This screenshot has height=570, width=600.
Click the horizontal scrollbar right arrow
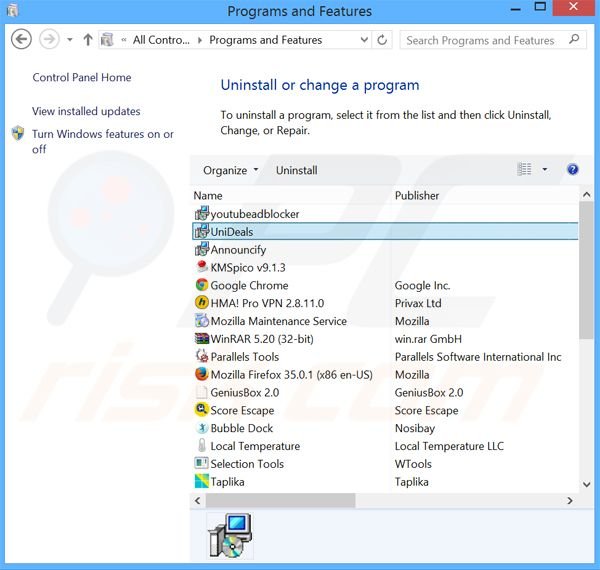pyautogui.click(x=570, y=500)
